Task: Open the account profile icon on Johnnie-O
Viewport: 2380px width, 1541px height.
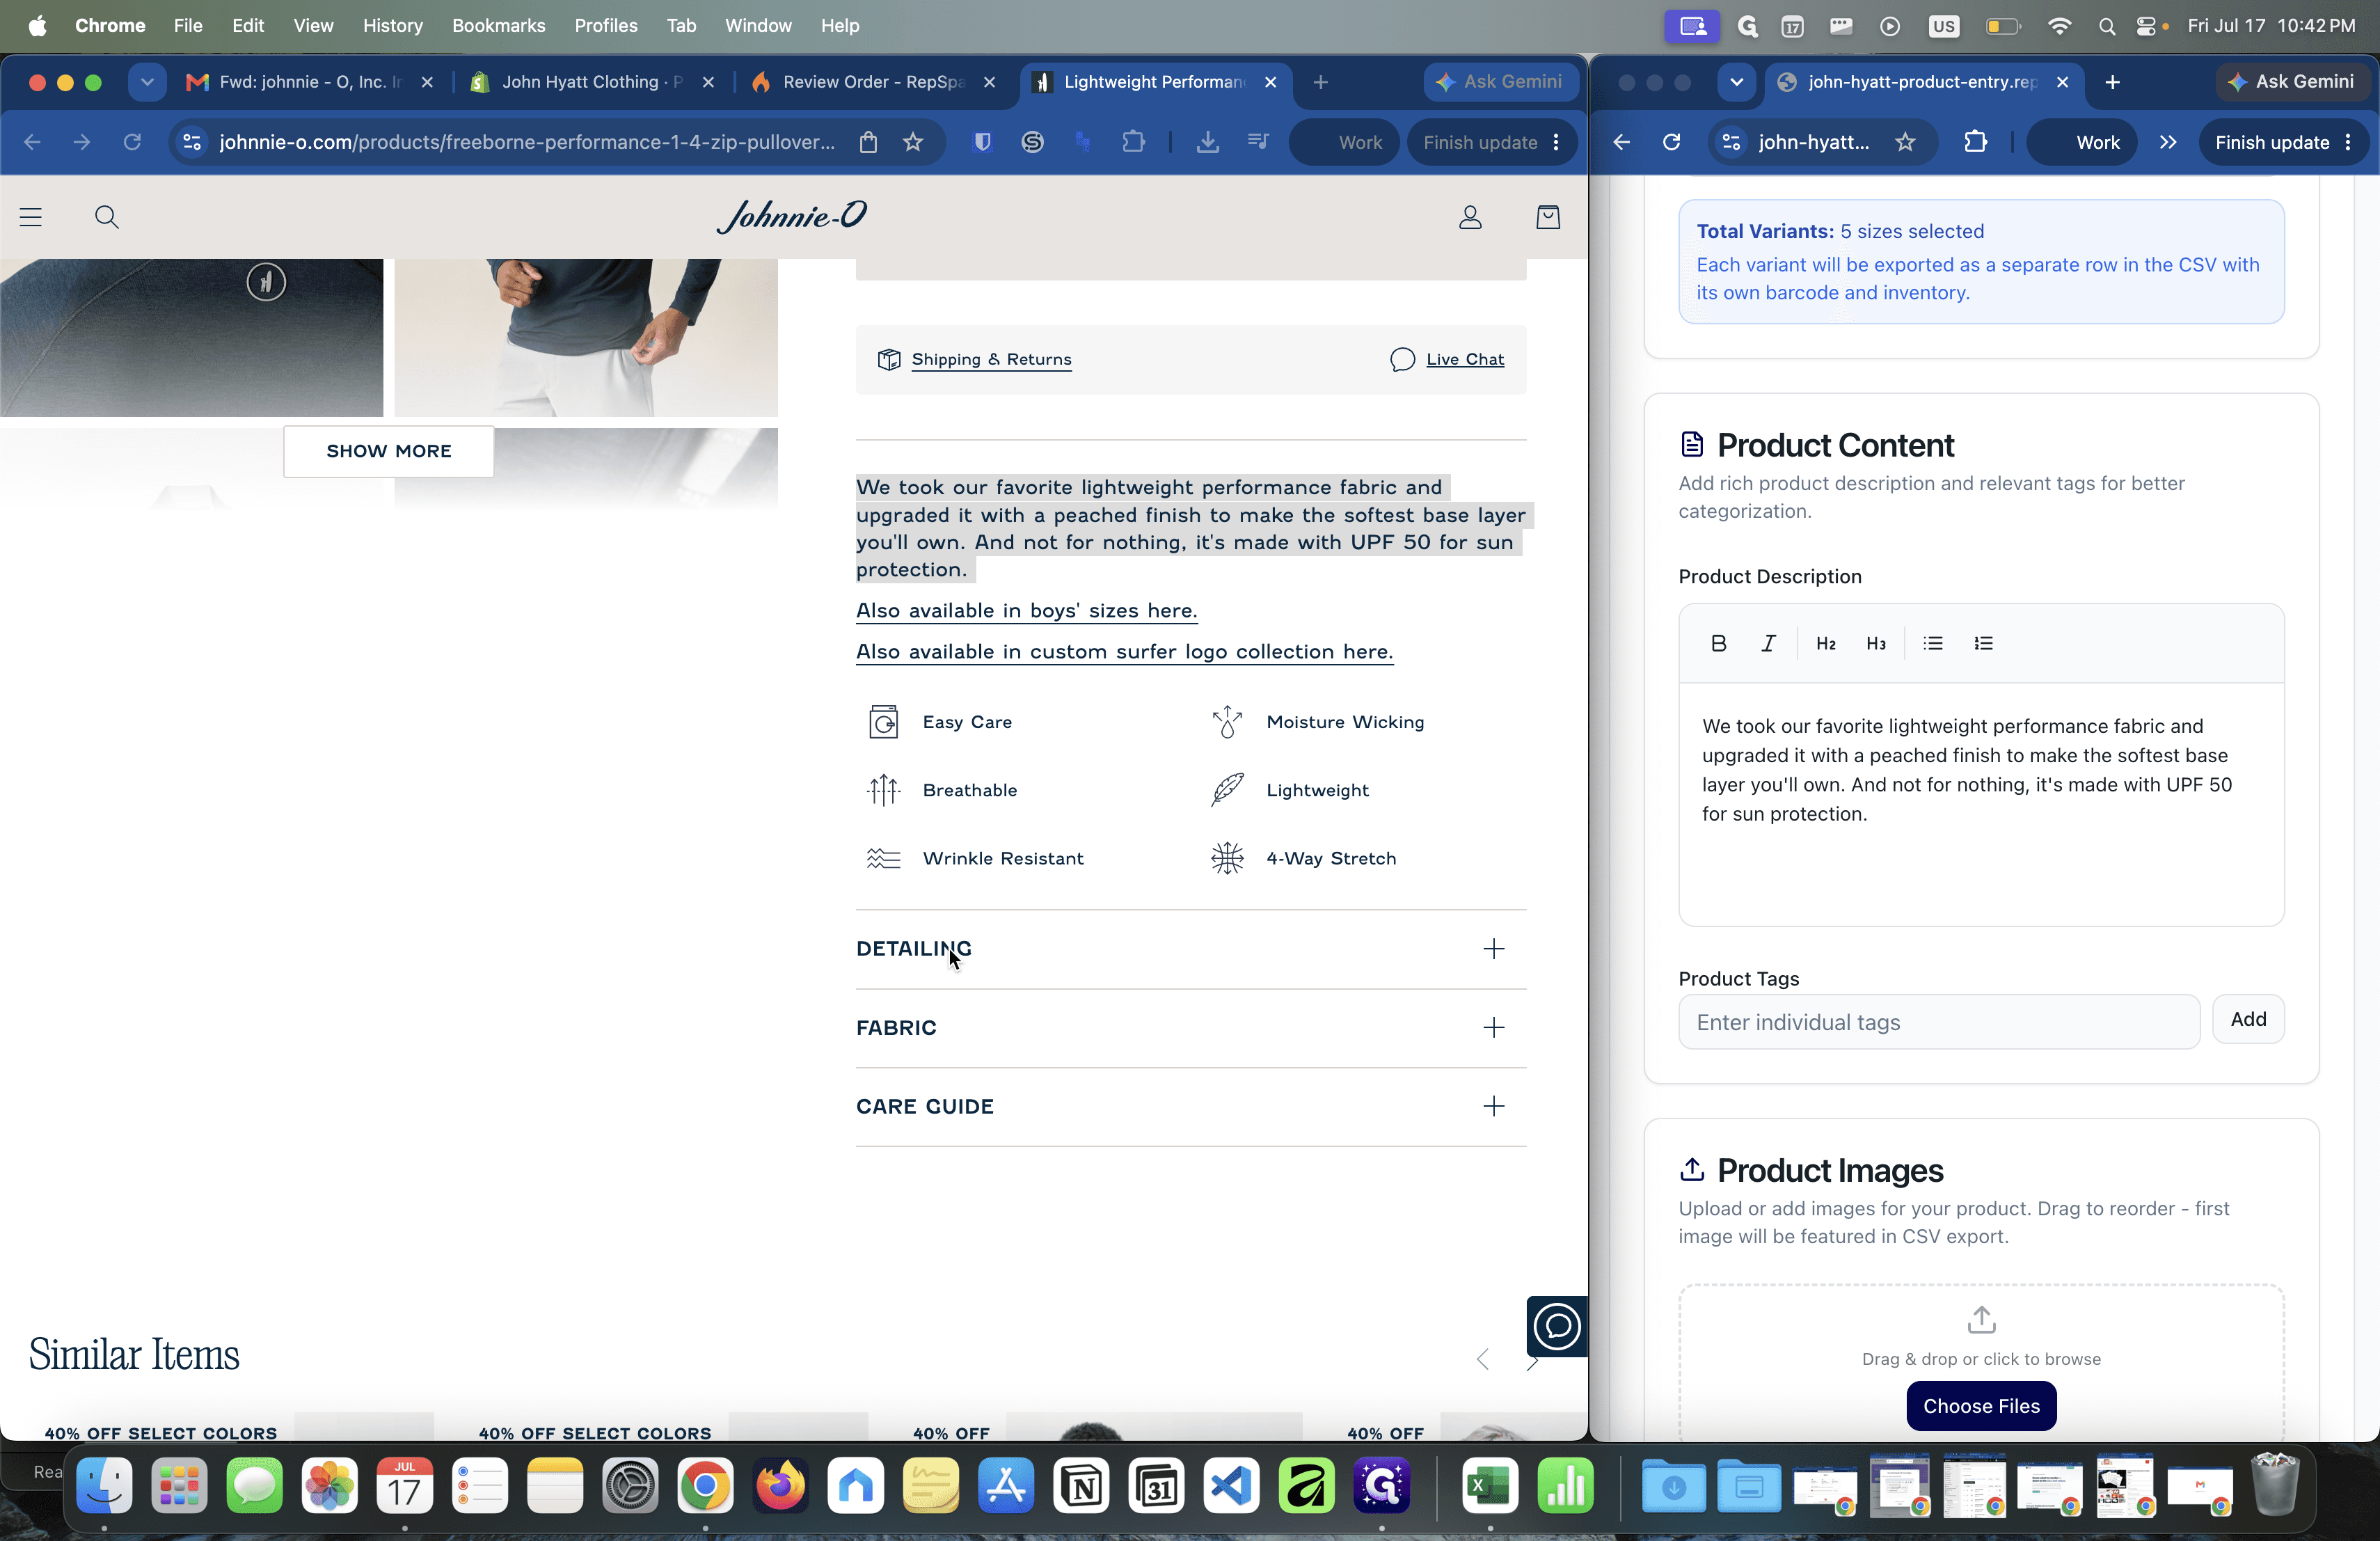Action: [x=1470, y=217]
